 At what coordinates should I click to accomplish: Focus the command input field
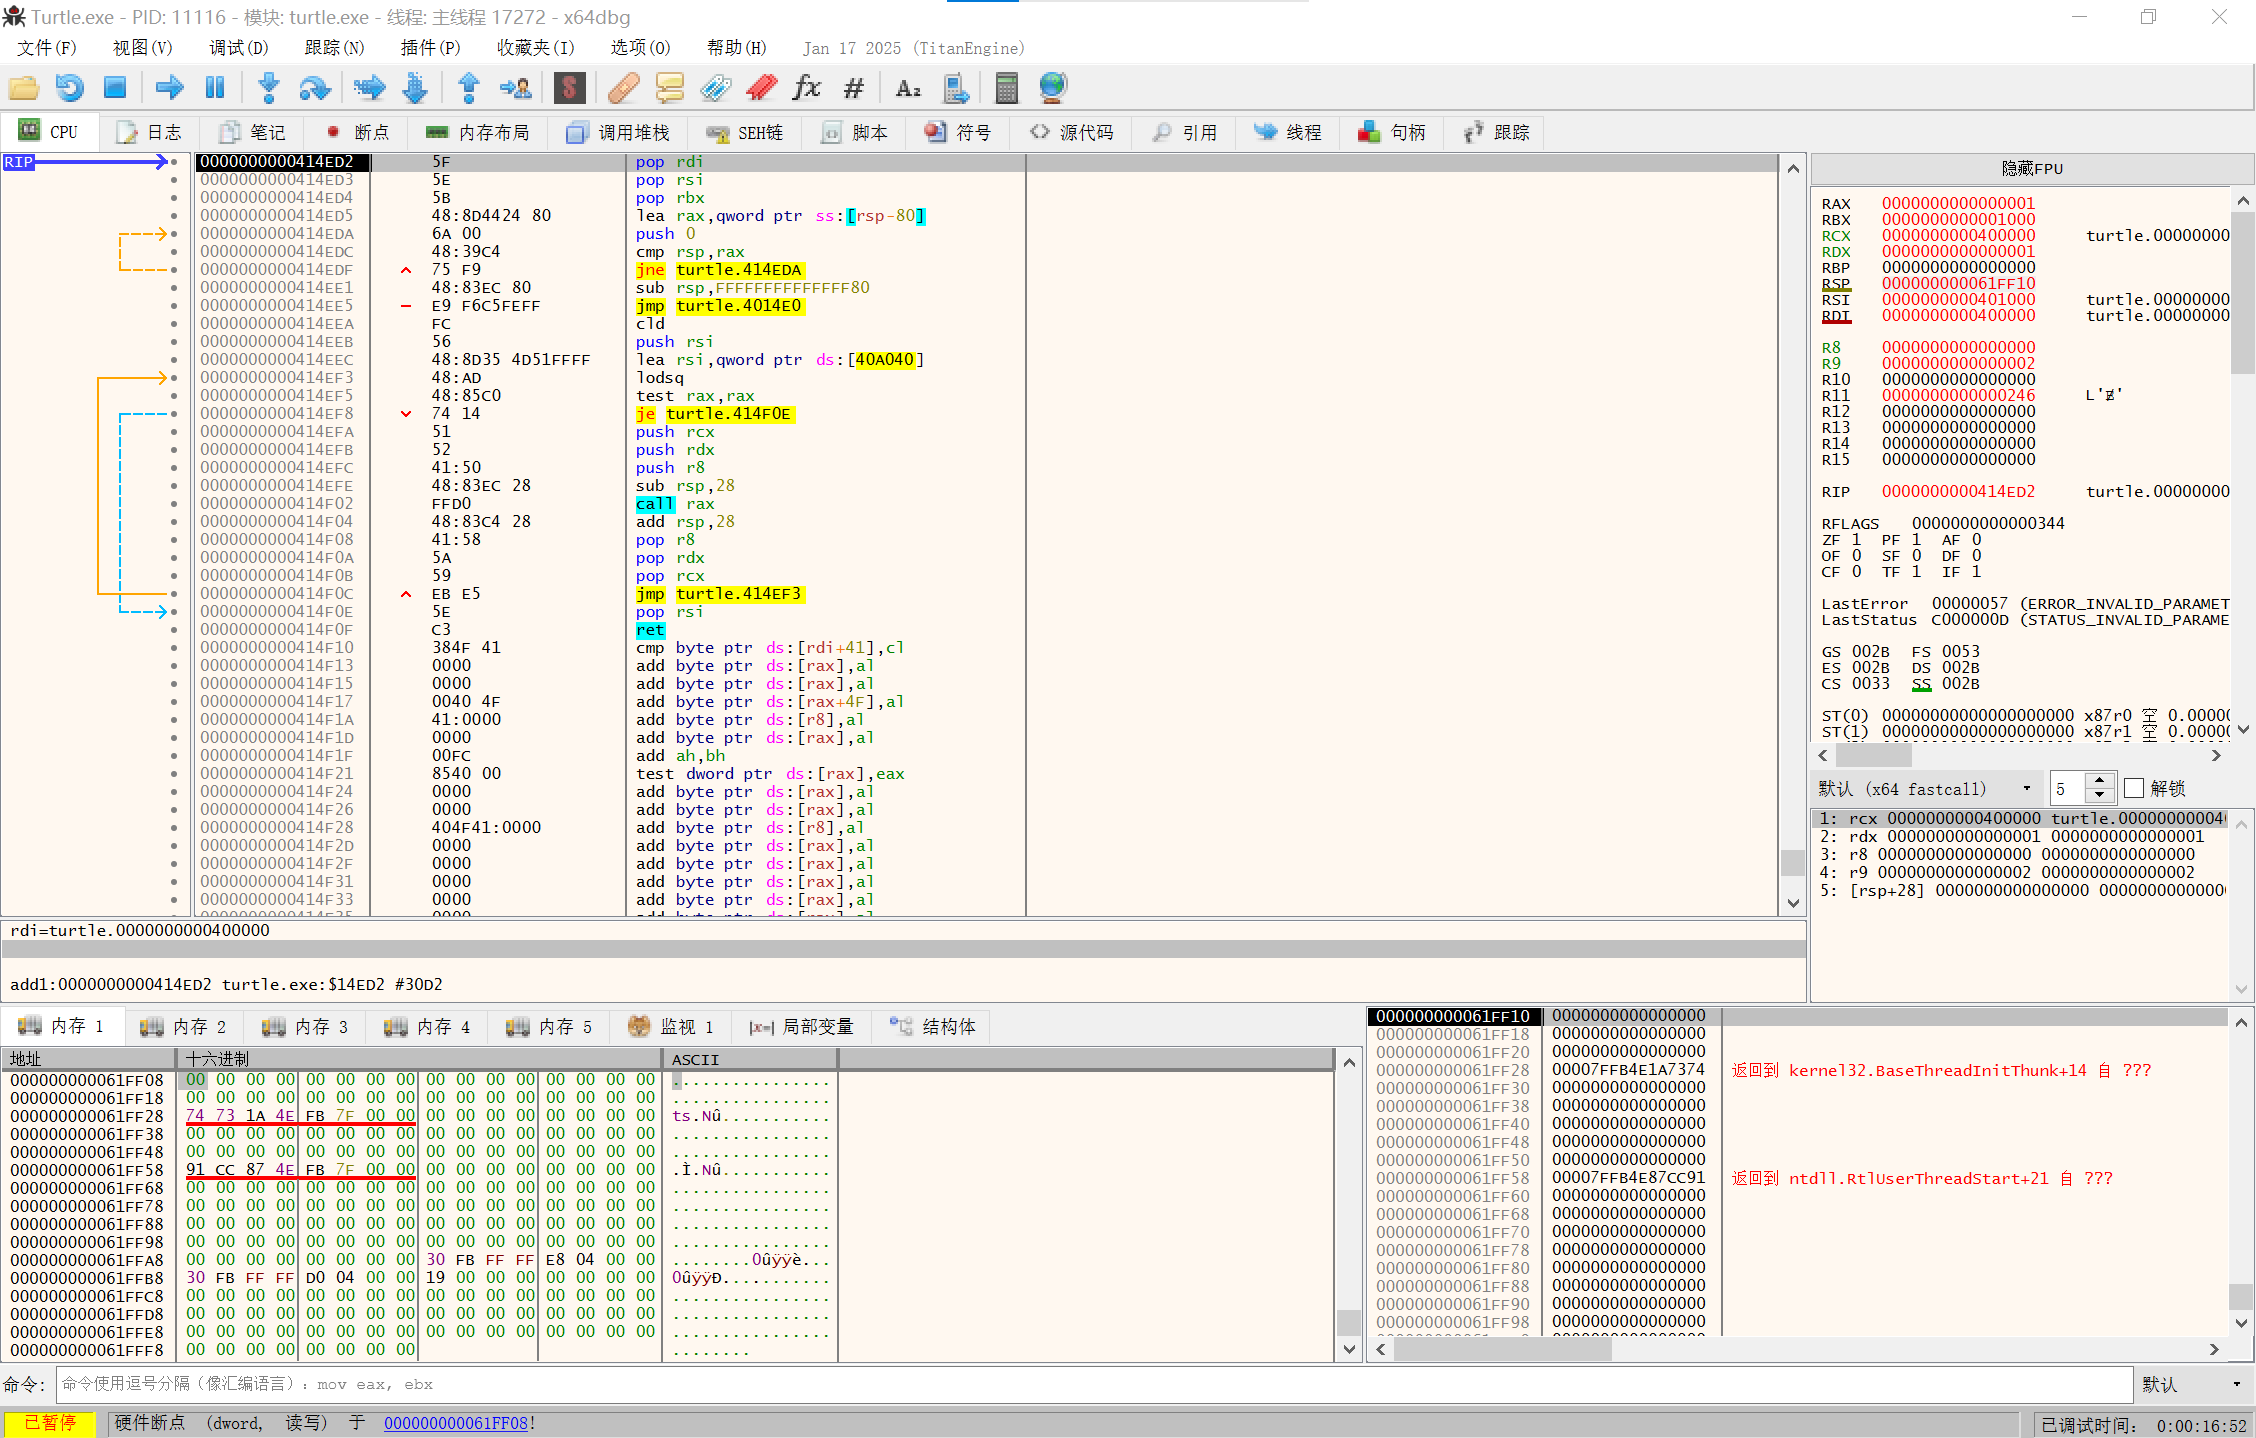(1094, 1385)
